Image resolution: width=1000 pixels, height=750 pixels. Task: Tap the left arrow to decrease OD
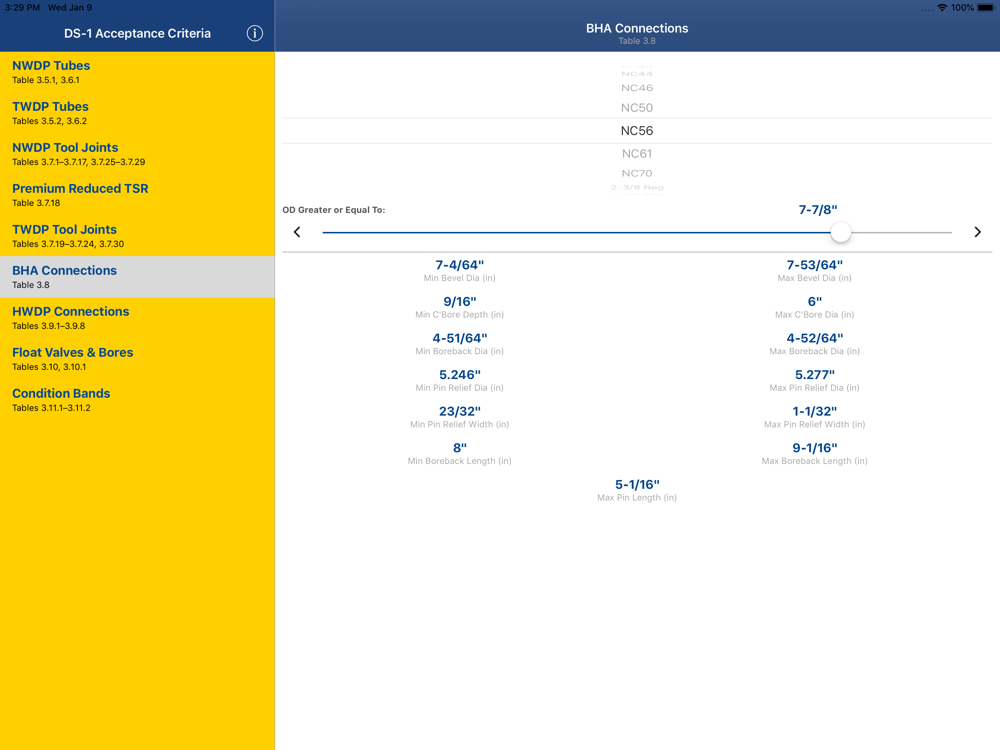point(297,232)
